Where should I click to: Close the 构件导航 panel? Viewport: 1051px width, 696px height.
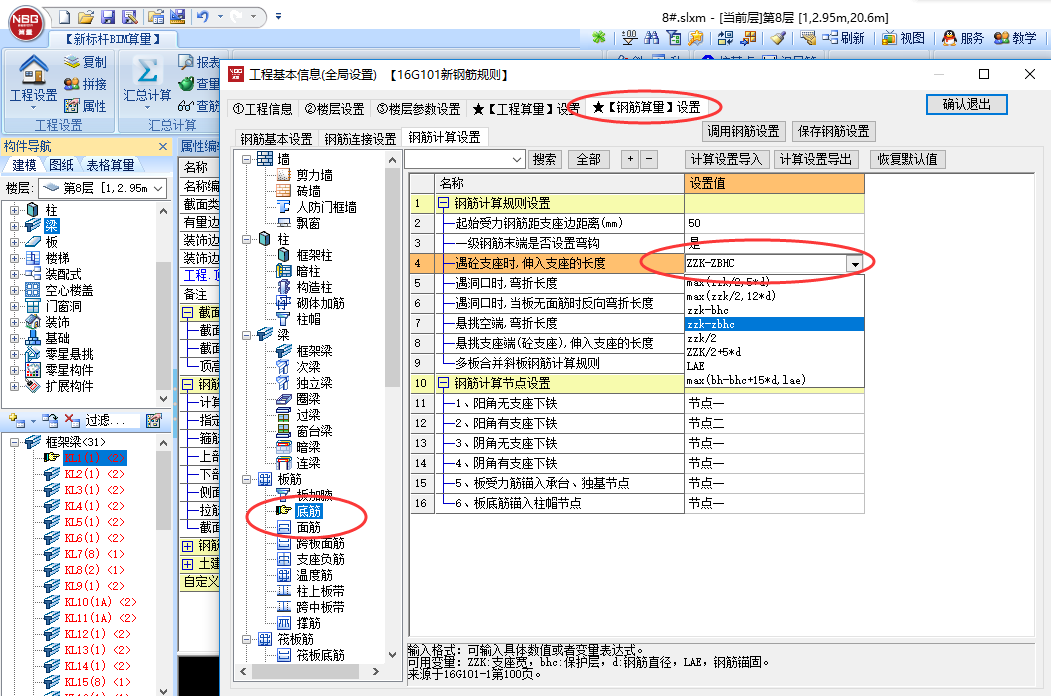pos(163,146)
